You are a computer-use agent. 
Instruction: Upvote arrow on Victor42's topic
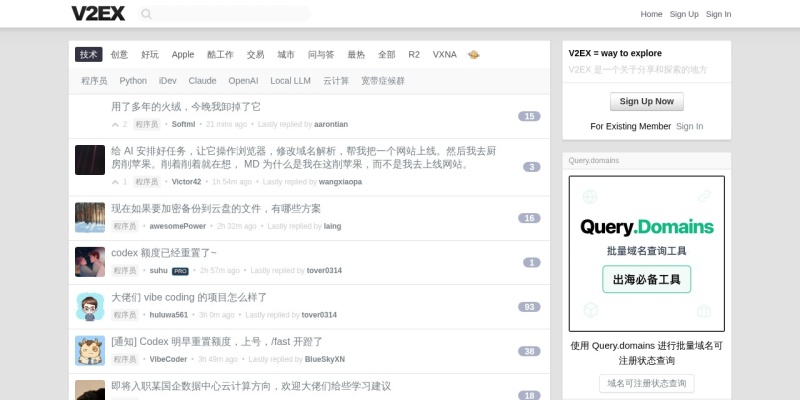(115, 182)
